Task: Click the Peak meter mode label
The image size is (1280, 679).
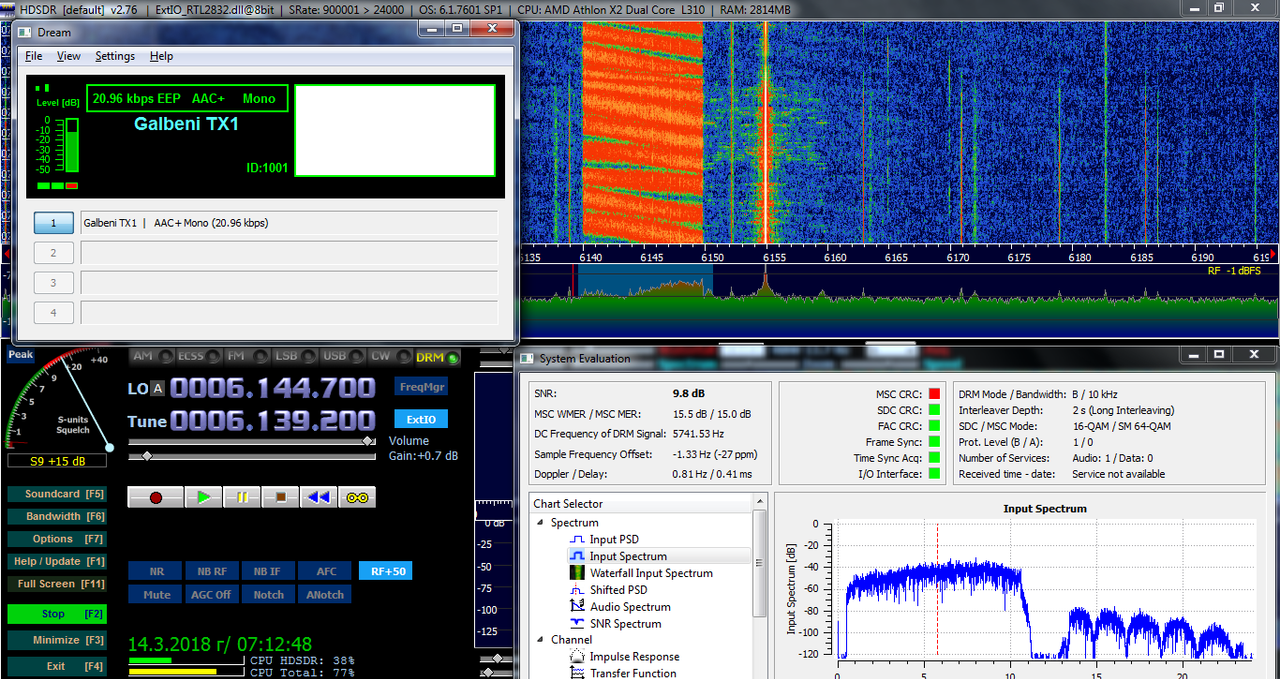Action: [x=20, y=355]
